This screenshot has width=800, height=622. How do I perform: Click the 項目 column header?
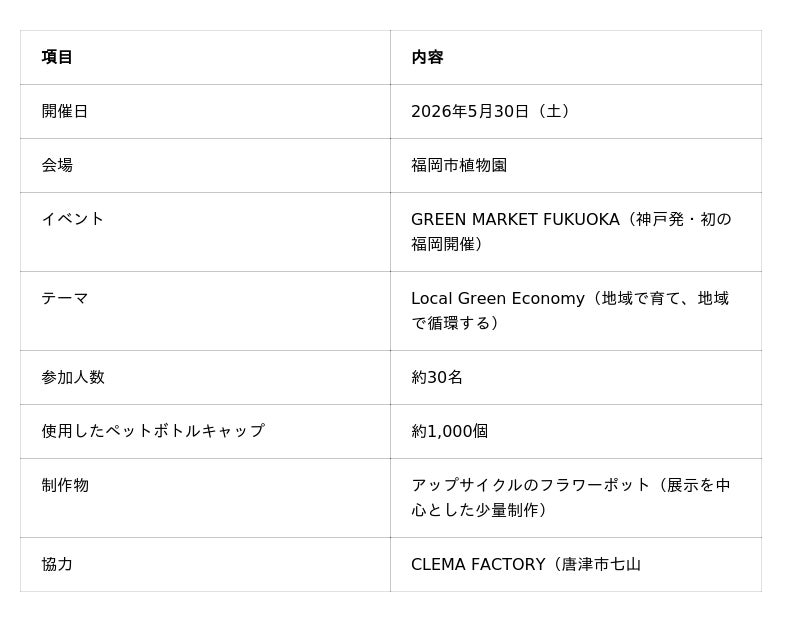pyautogui.click(x=57, y=57)
